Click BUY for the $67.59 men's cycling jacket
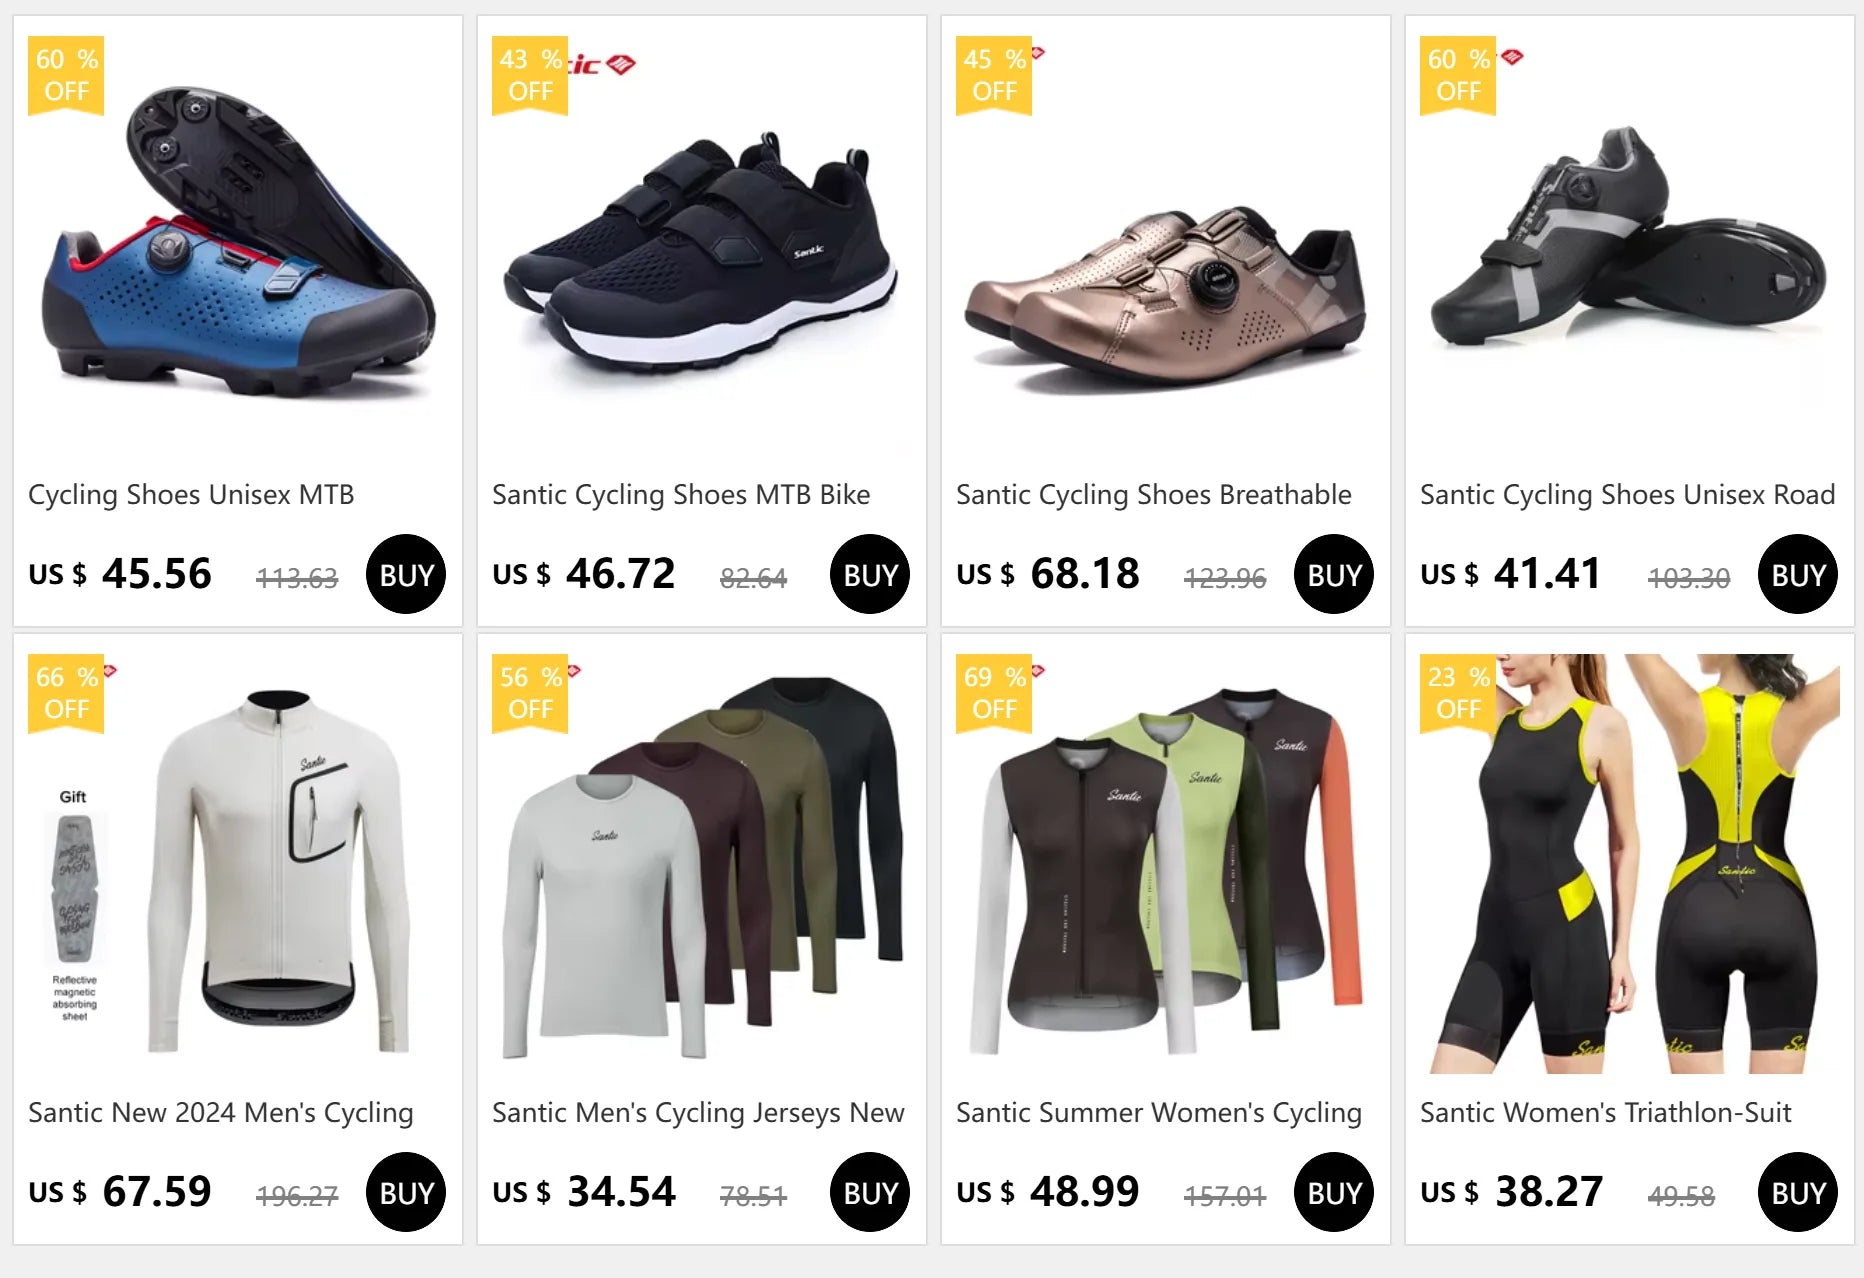This screenshot has height=1278, width=1864. click(406, 1192)
